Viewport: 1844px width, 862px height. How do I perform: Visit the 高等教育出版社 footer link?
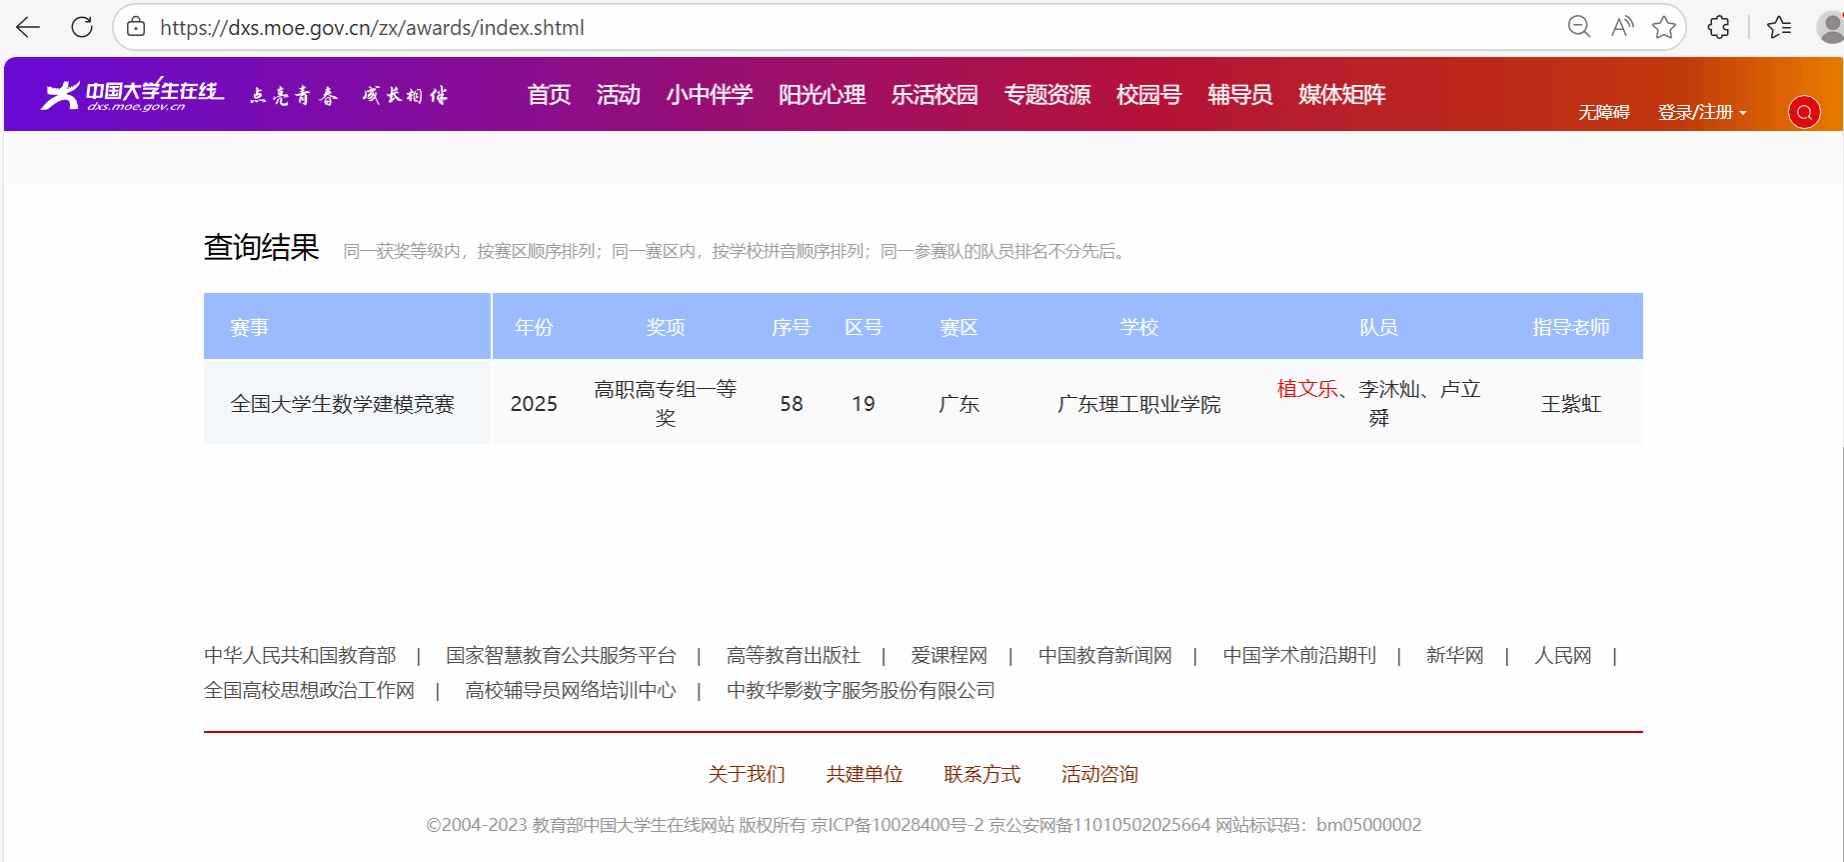793,655
